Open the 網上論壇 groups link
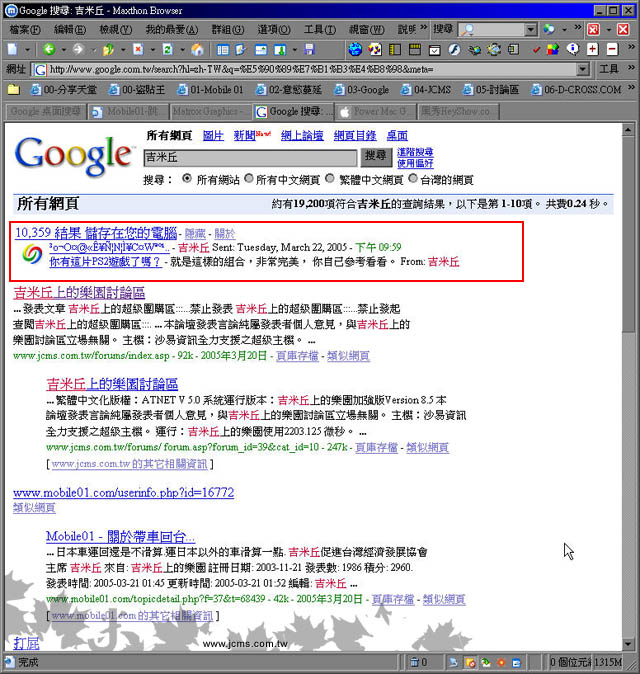This screenshot has height=674, width=640. [x=302, y=136]
